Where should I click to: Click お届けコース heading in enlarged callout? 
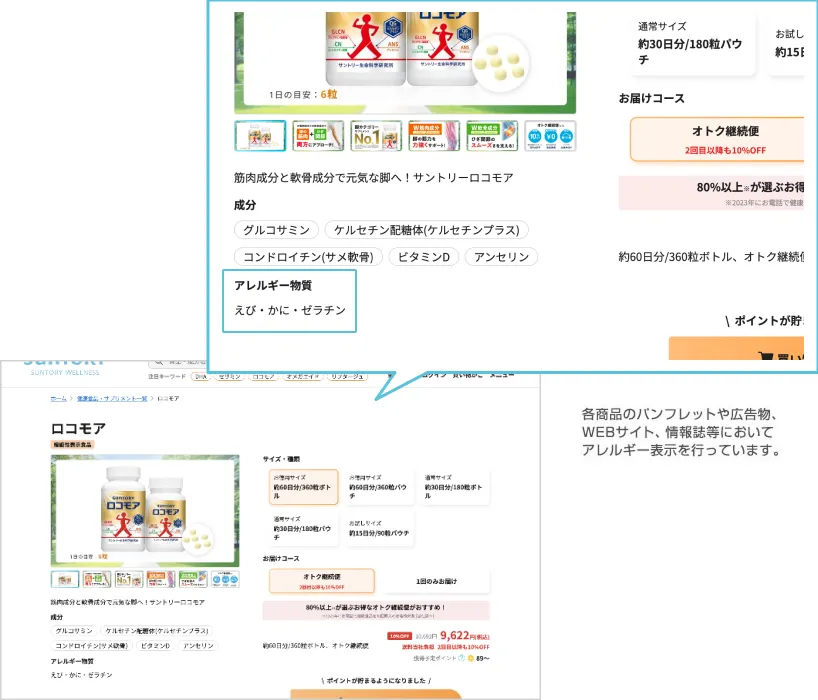652,98
